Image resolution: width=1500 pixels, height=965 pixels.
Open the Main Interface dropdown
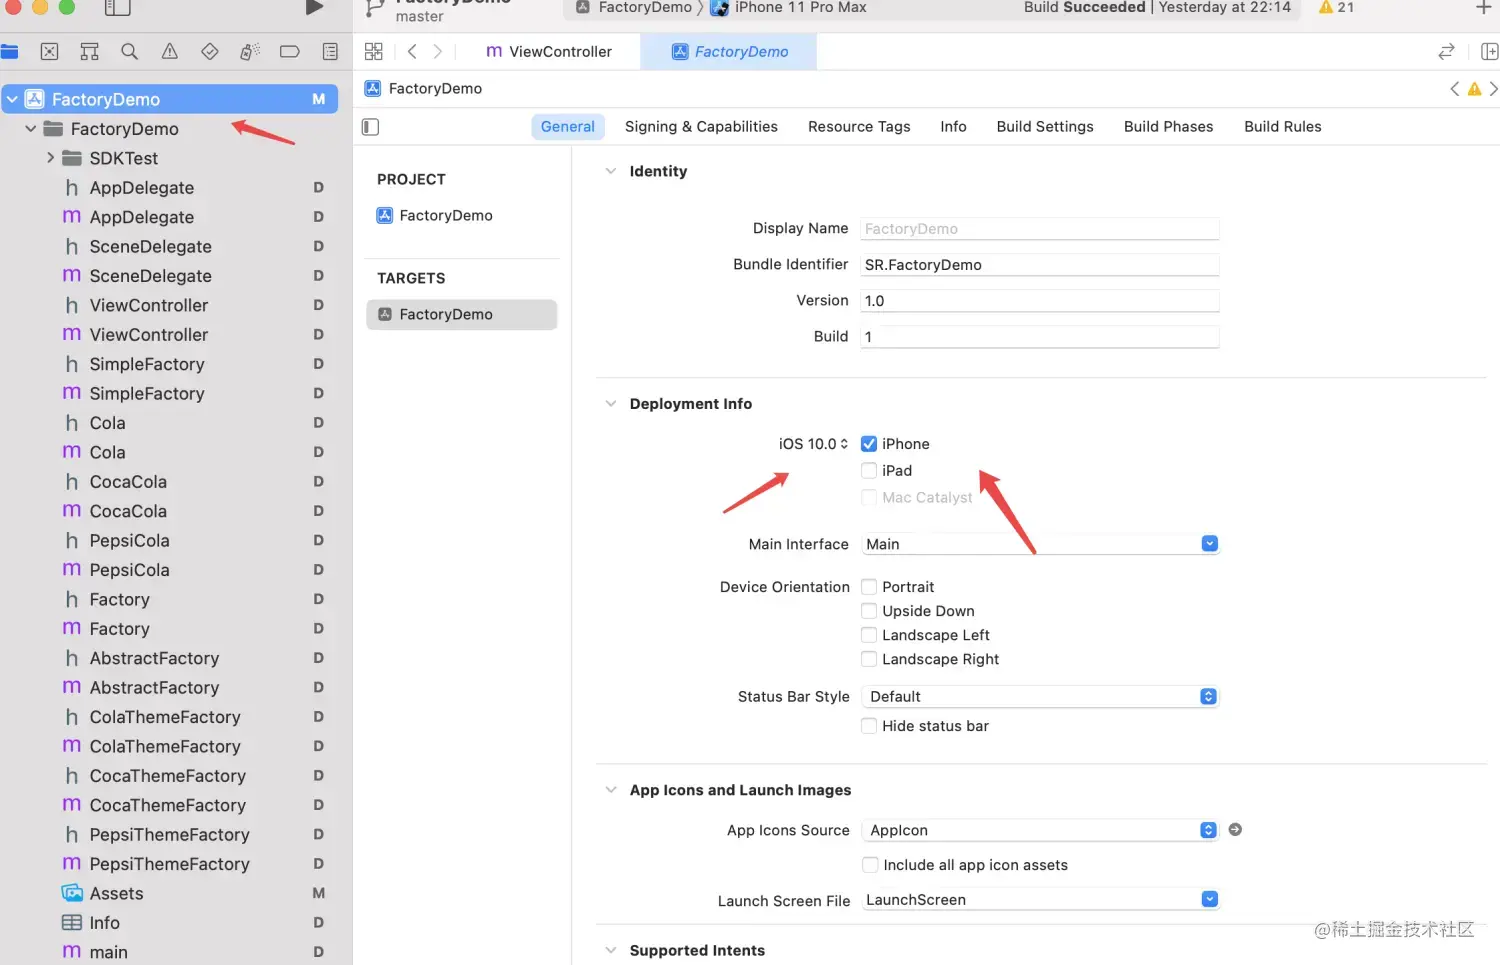1040,544
